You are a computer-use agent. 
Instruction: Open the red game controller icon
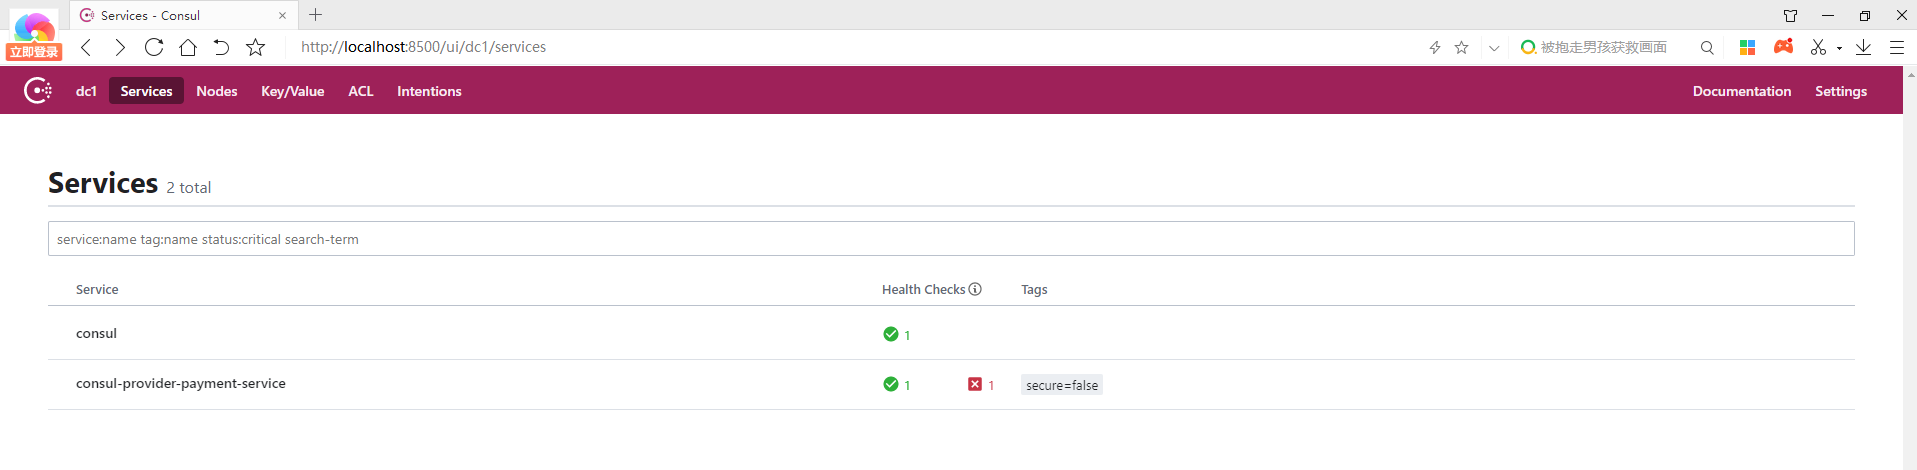[1783, 46]
